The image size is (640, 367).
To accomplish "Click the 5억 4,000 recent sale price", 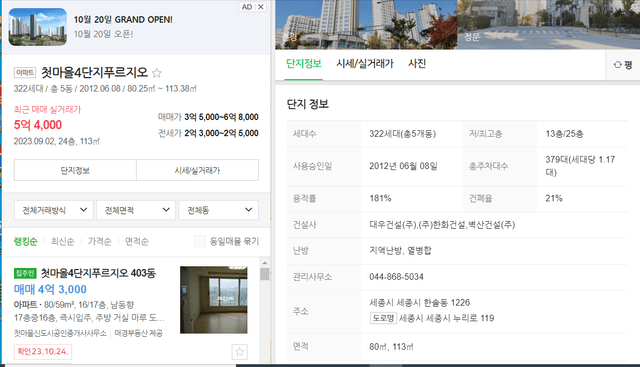I will (x=38, y=125).
